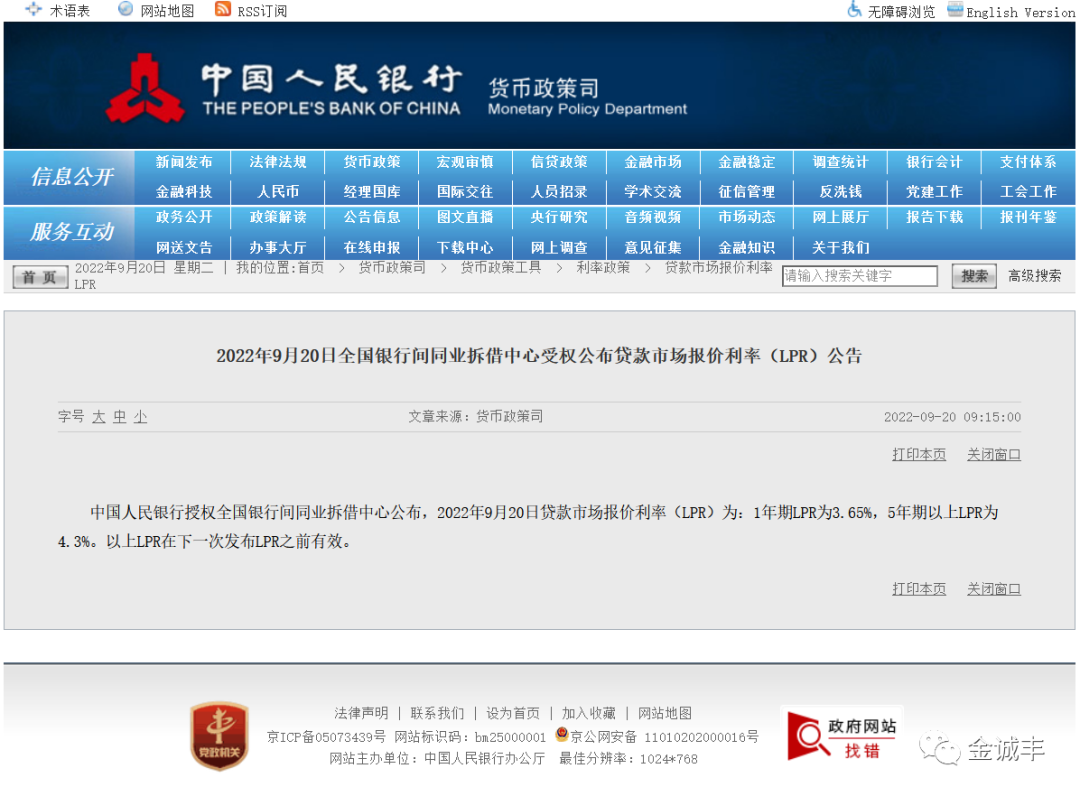The image size is (1080, 796).
Task: Click the red People's Bank of China logo
Action: pos(145,89)
